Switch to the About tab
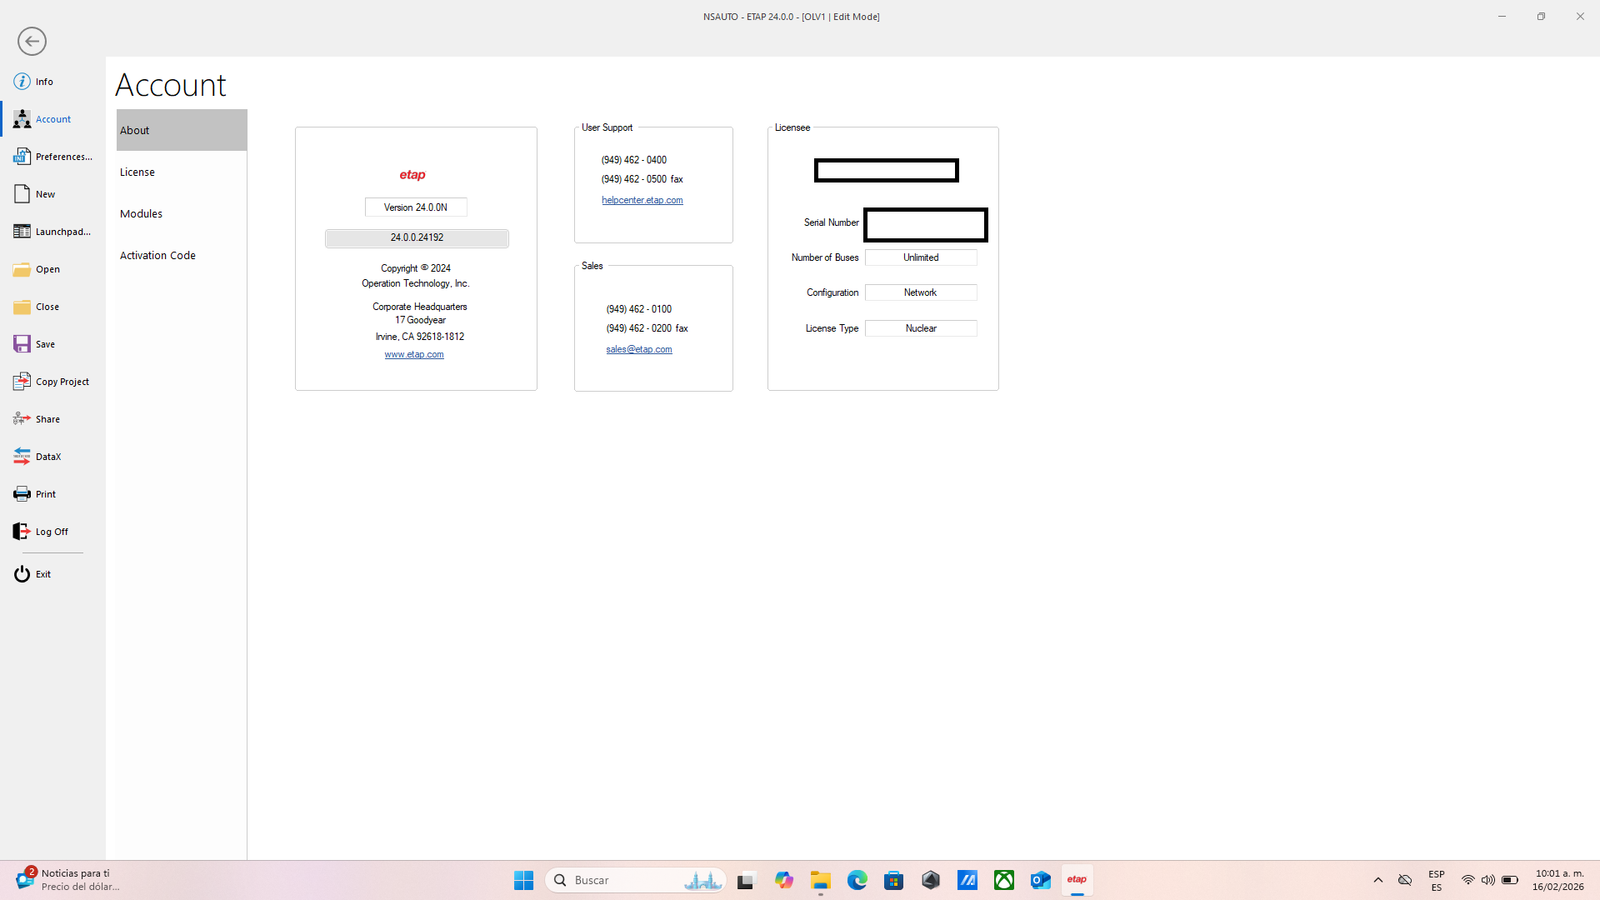Screen dimensions: 1600x900 point(181,130)
